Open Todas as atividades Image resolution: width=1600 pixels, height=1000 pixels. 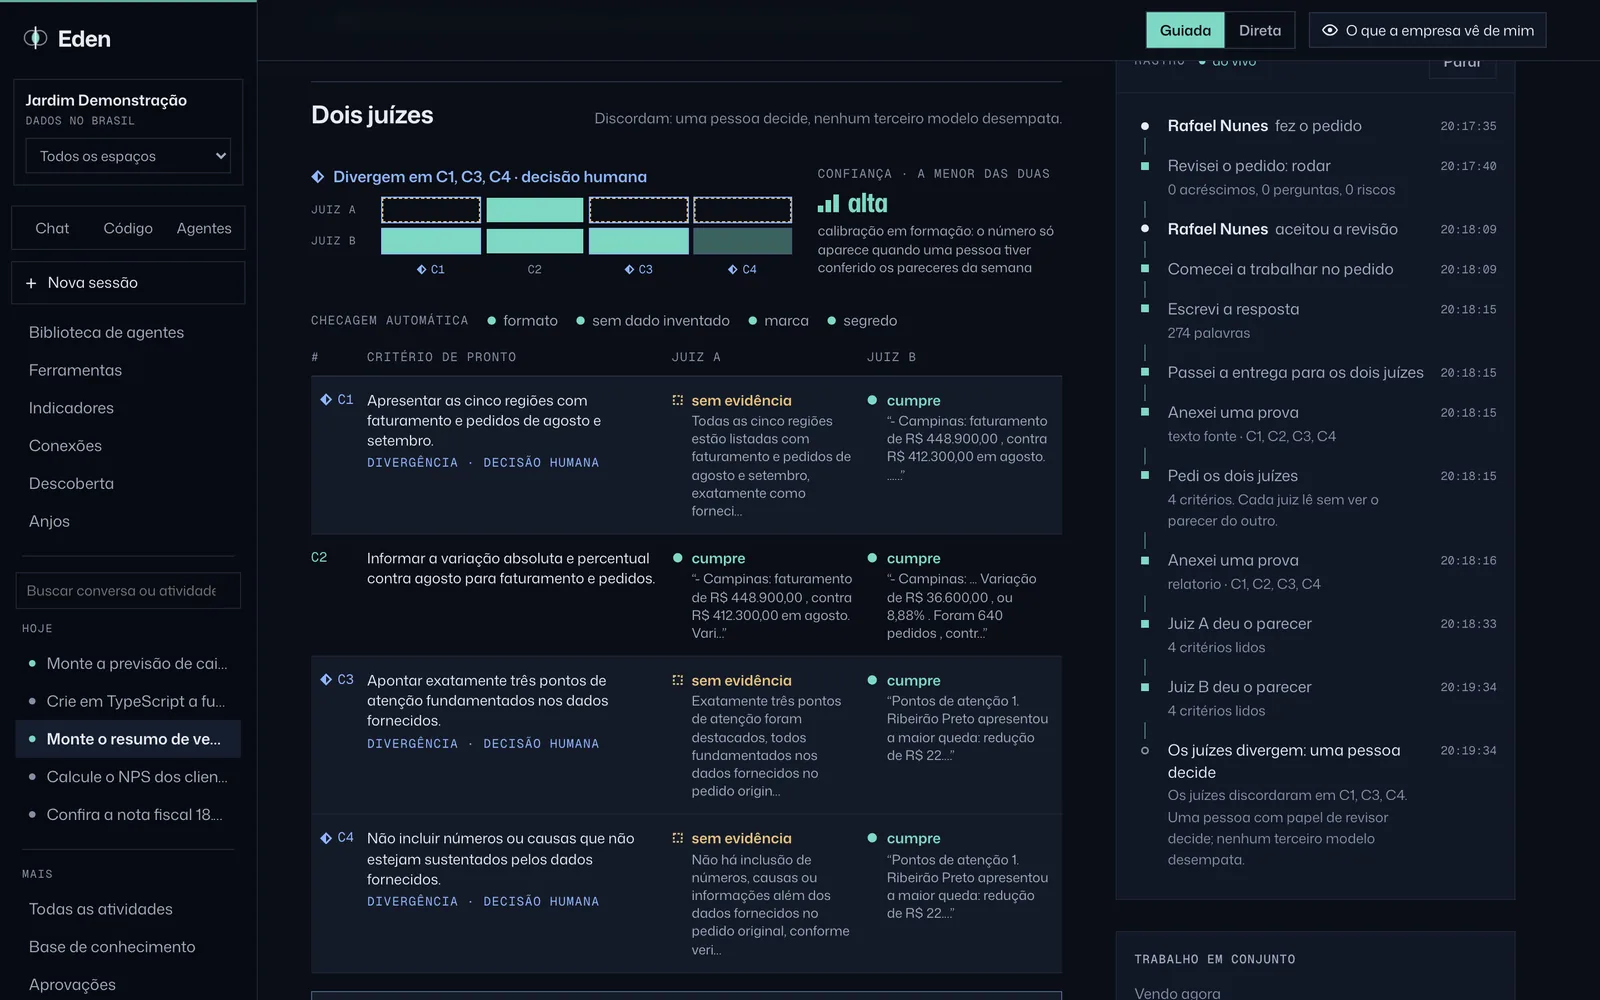click(x=100, y=909)
